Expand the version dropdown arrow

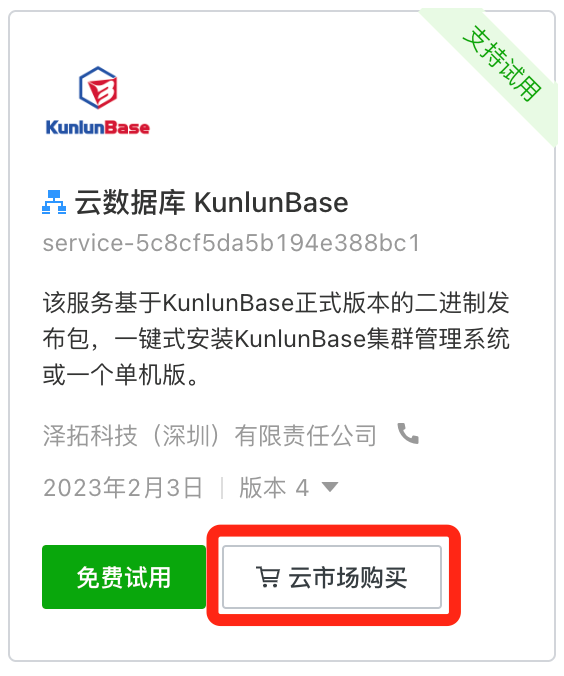[330, 487]
